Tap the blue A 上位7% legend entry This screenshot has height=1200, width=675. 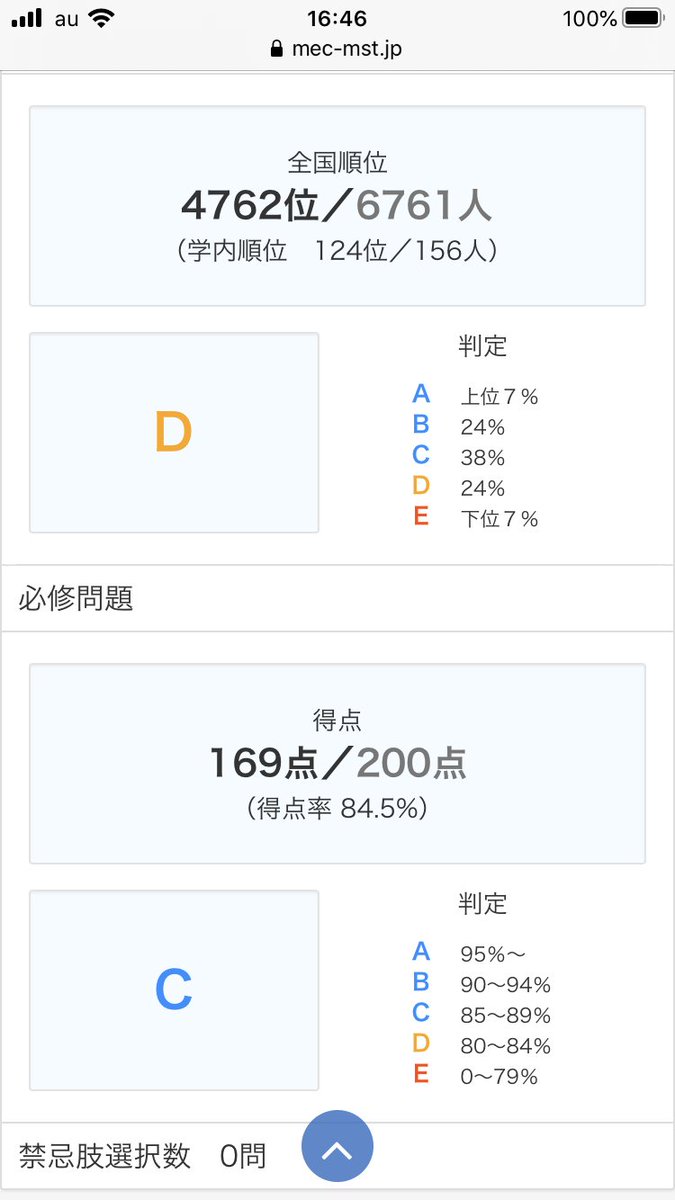[476, 396]
